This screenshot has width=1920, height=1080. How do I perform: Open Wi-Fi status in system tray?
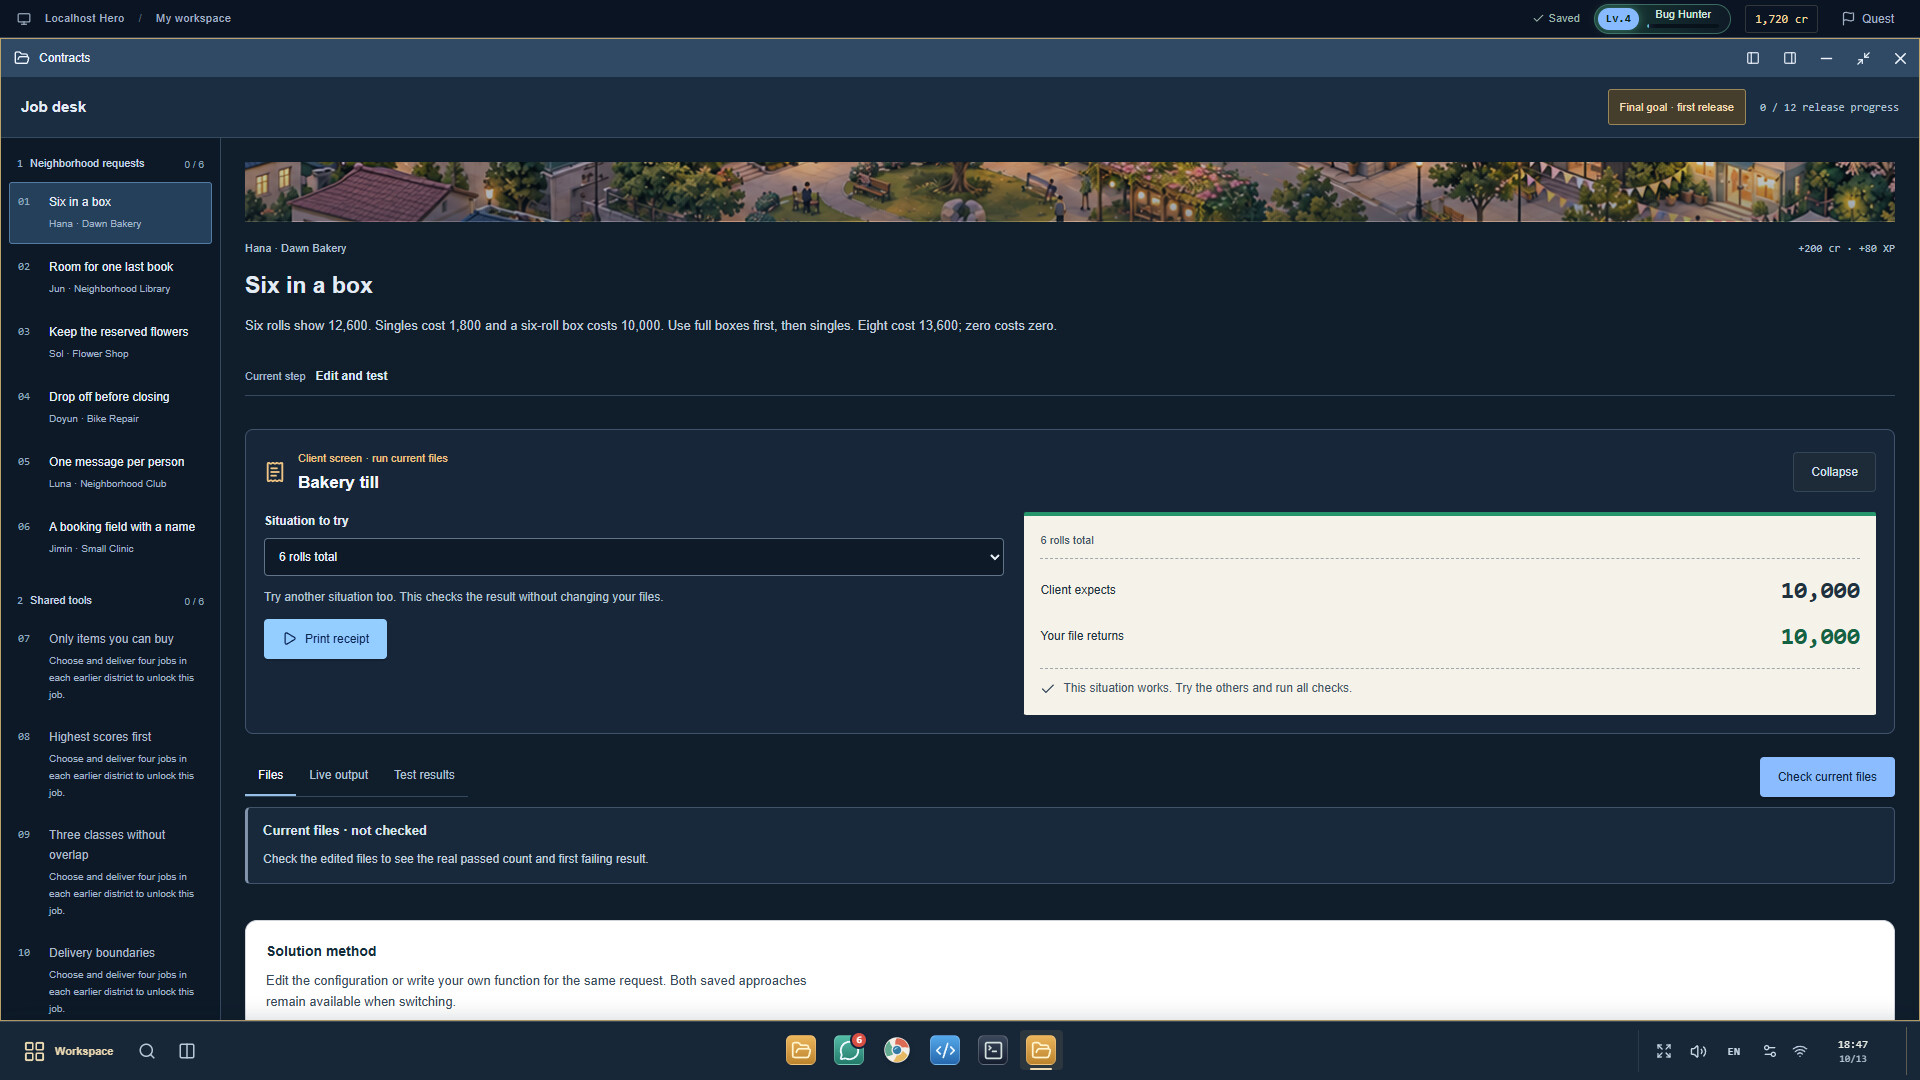point(1800,1051)
